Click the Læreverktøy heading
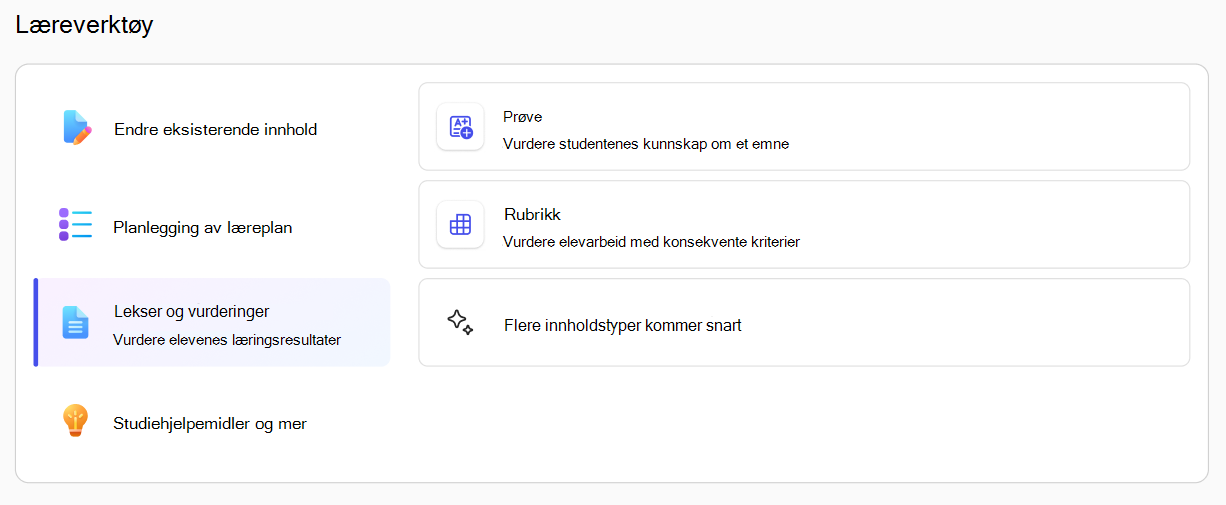This screenshot has height=505, width=1226. coord(85,25)
